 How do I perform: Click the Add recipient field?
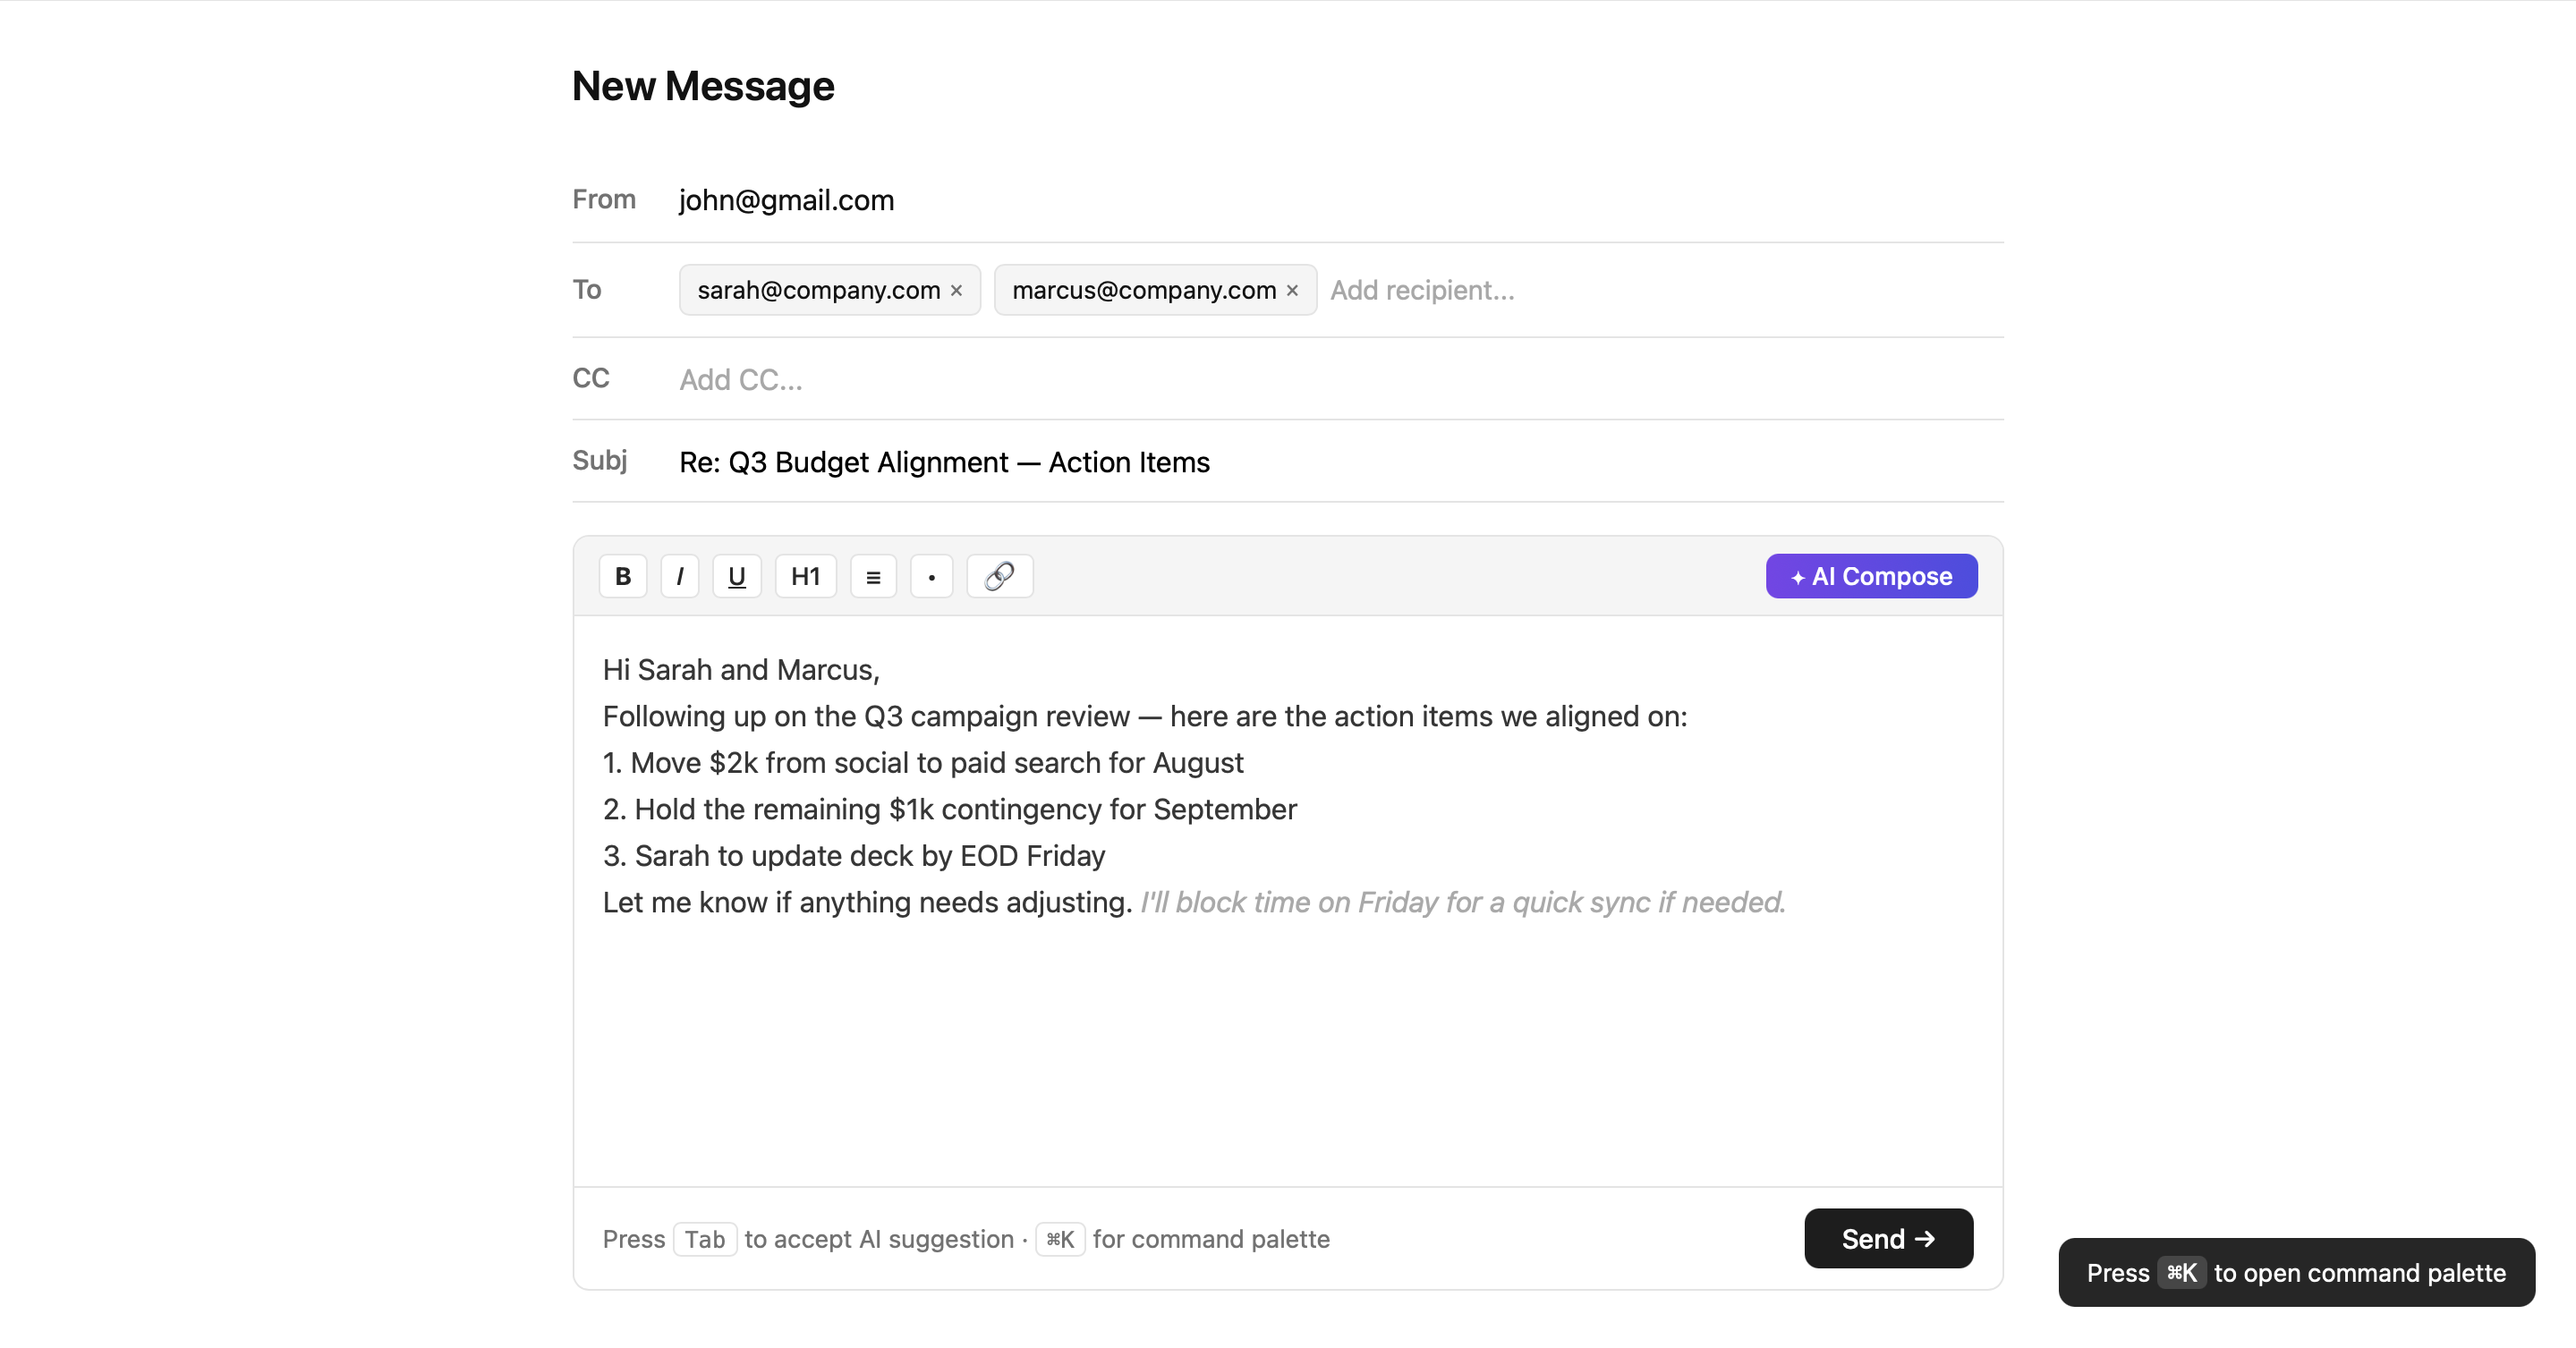pos(1421,290)
